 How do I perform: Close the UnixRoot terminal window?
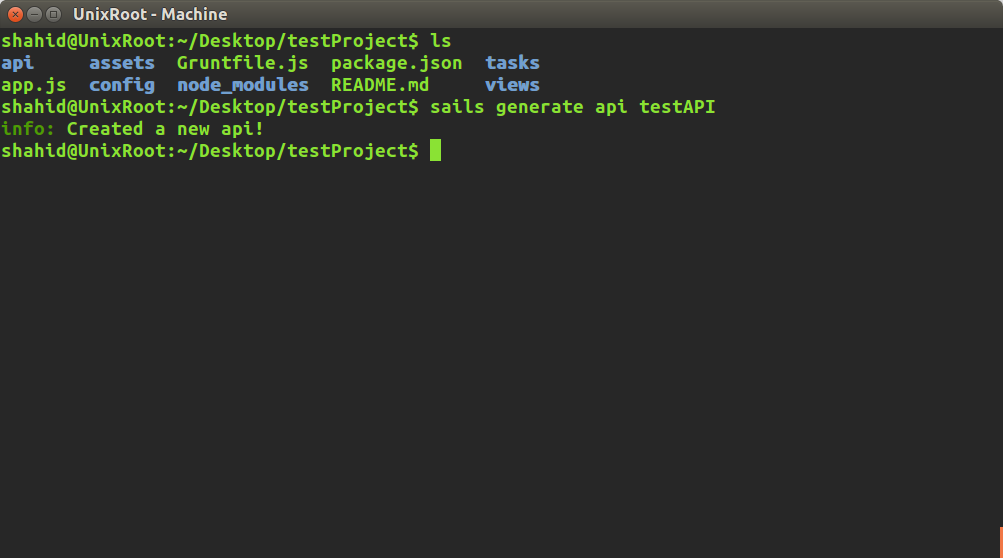click(15, 14)
